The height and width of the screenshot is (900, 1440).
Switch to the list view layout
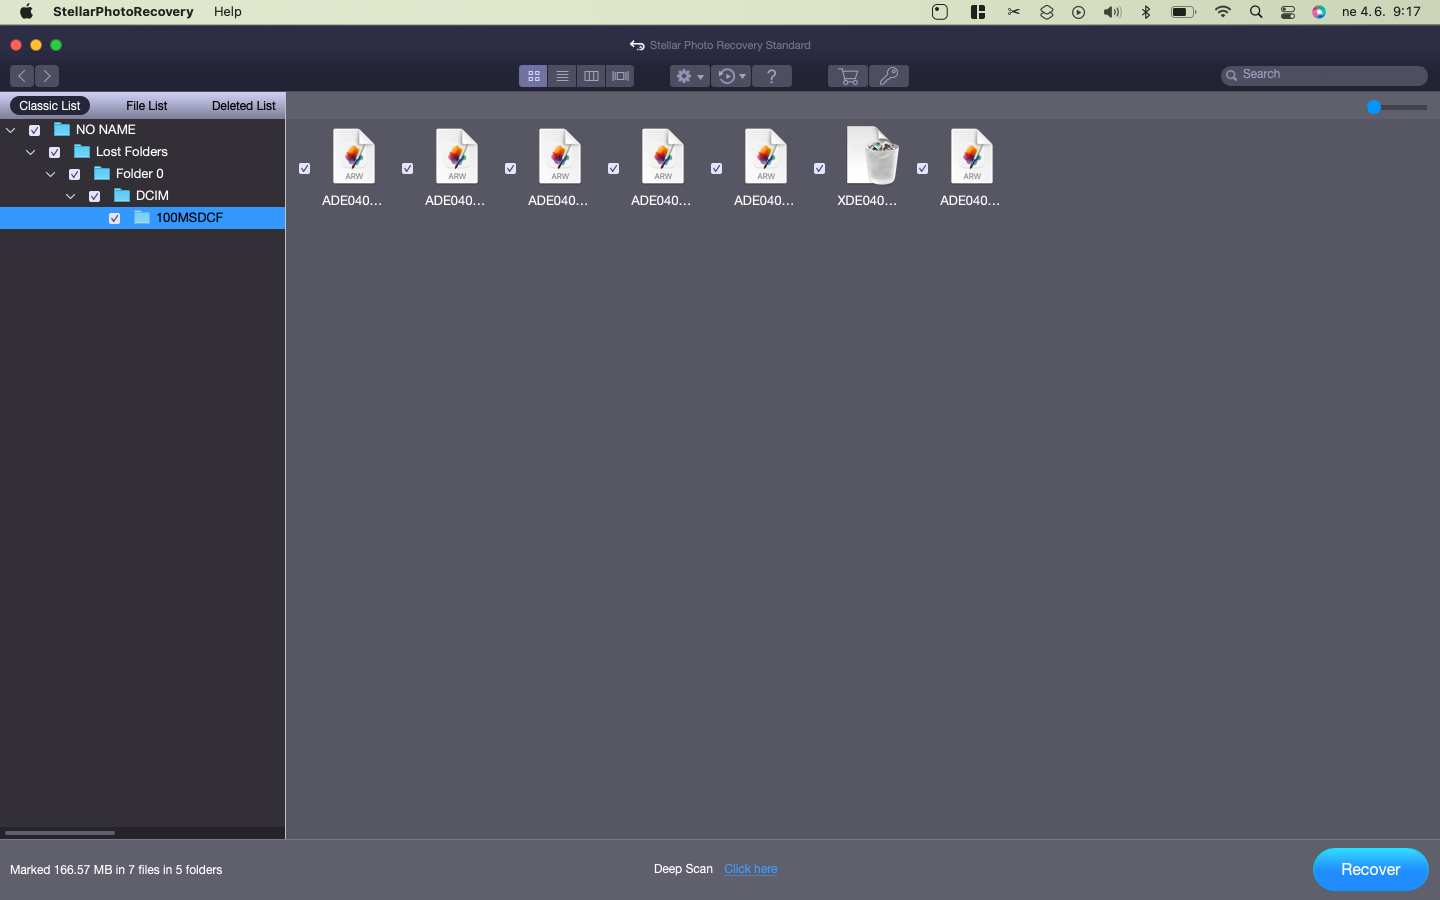[x=562, y=76]
